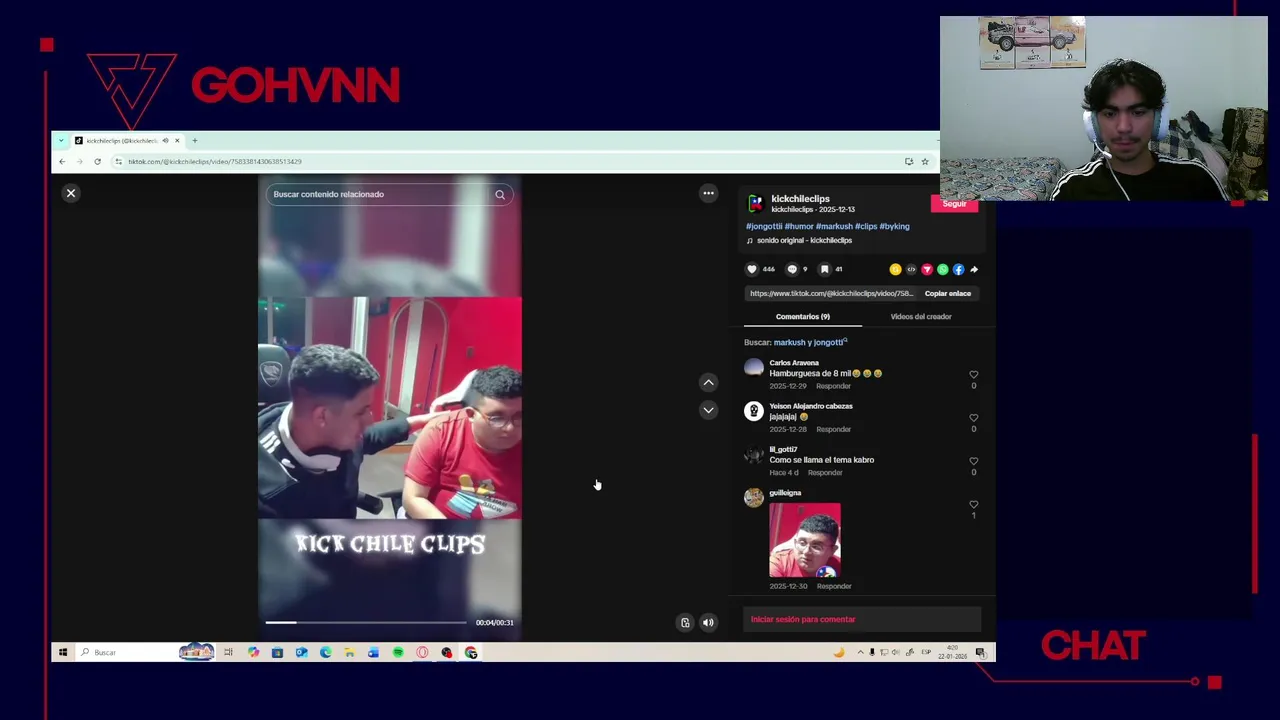Reply to lil_gotti7's 'Como se llama' comment
The height and width of the screenshot is (720, 1280).
(825, 473)
